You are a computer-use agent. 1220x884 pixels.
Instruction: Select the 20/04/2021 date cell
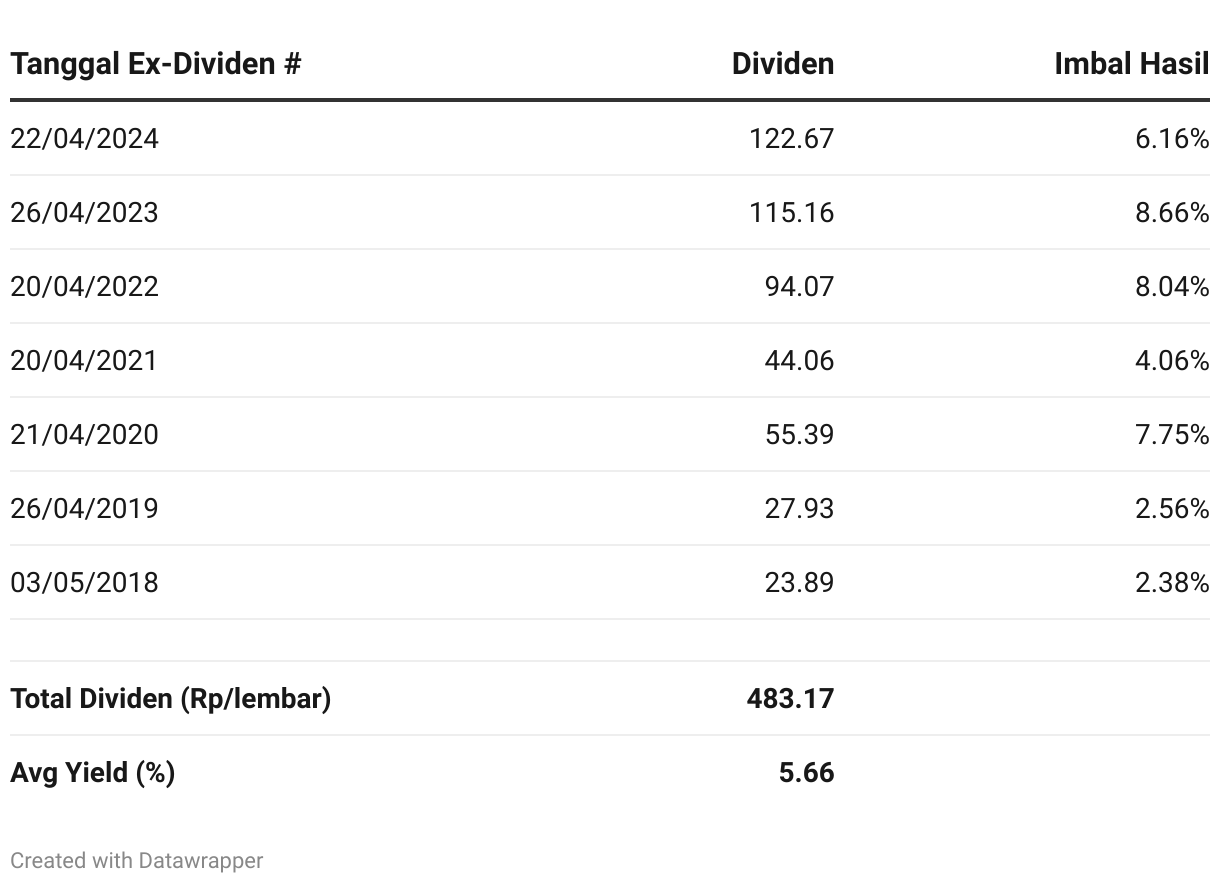(84, 360)
